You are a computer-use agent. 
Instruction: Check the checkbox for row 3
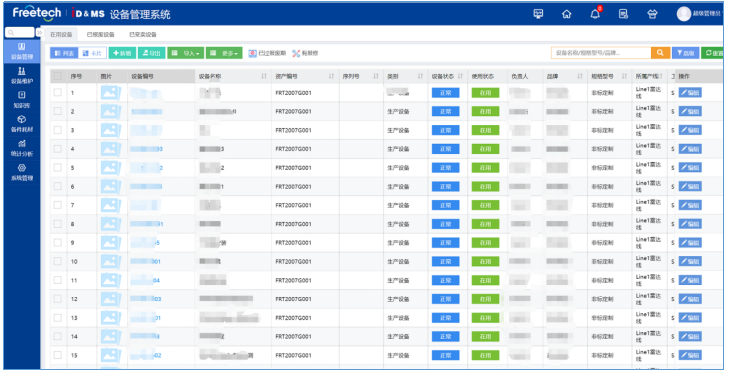(57, 130)
